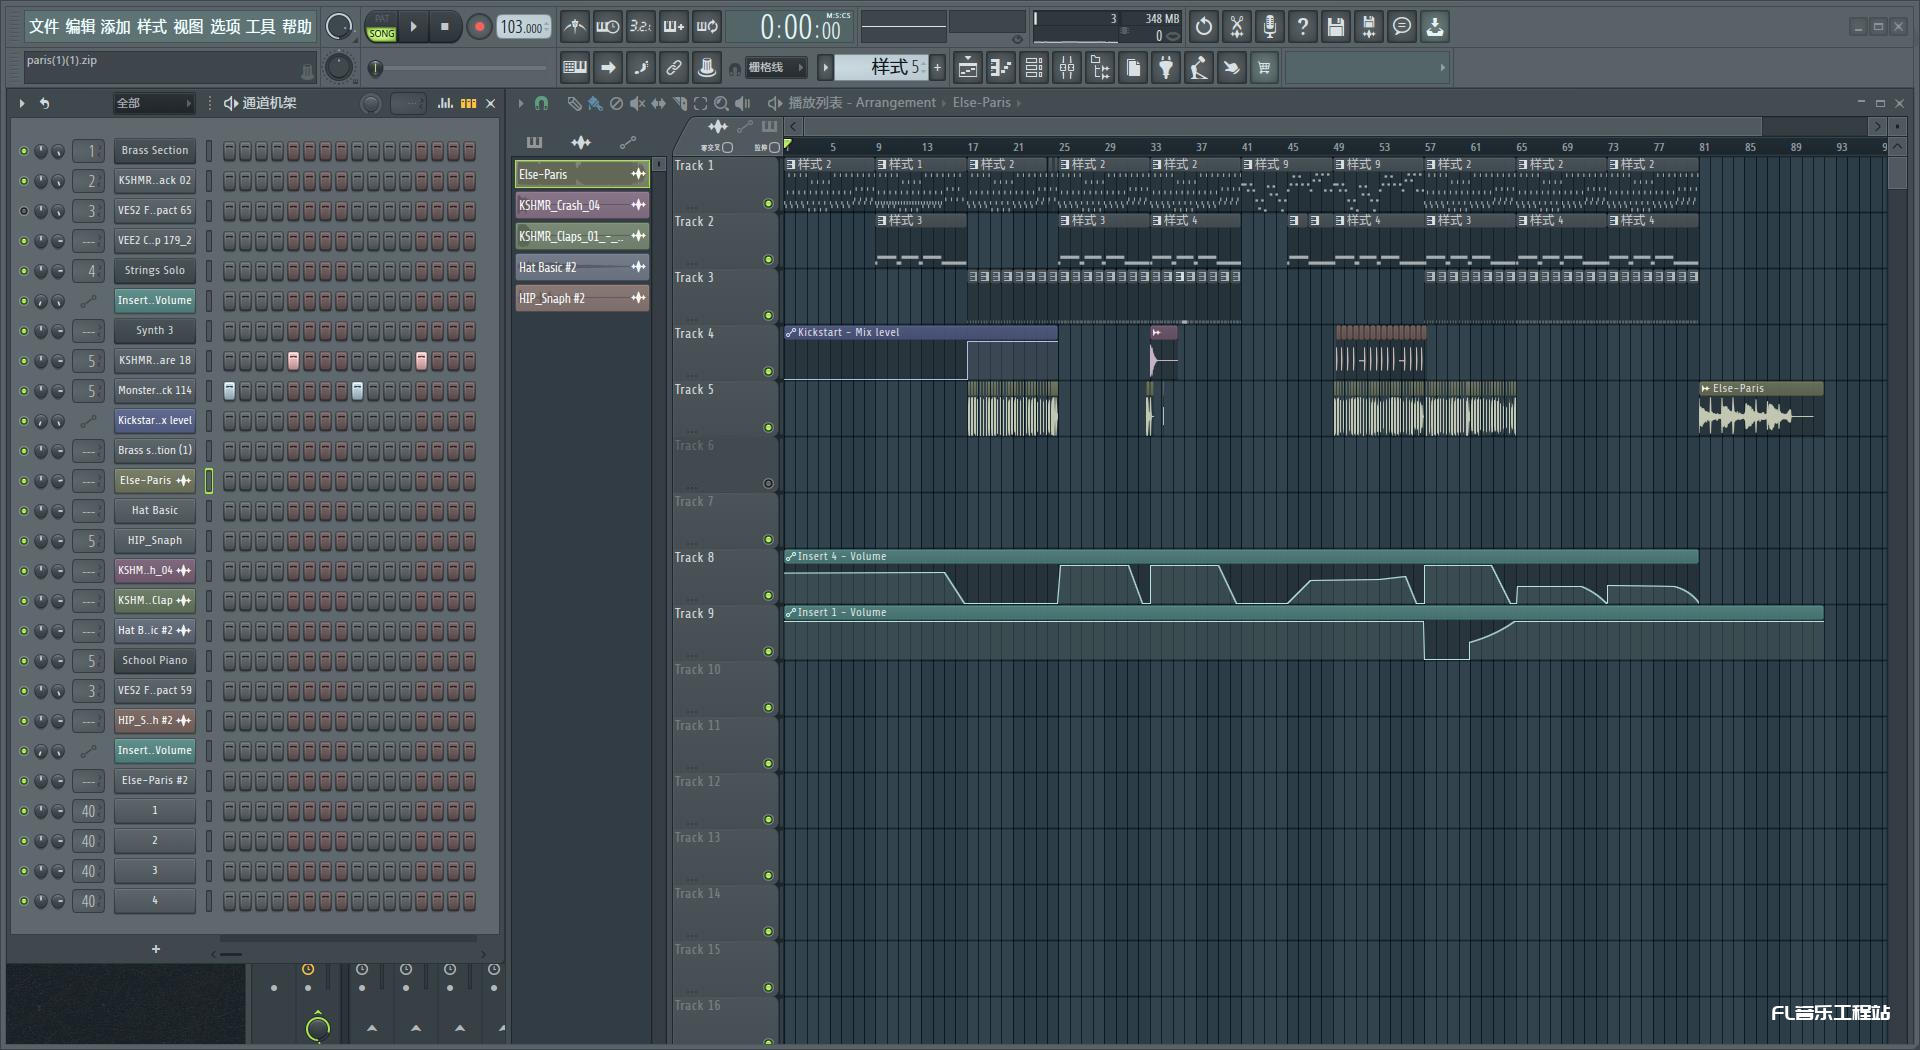Screen dimensions: 1920x1050
Task: Select the Brass Section channel button
Action: (154, 151)
